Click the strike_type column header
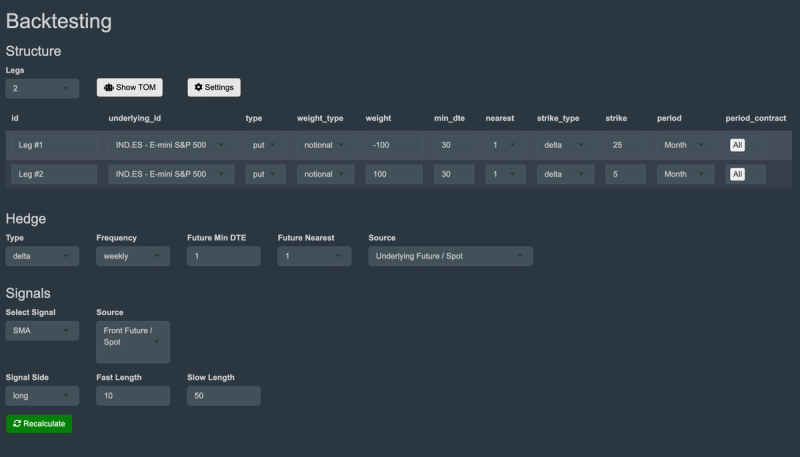 [x=558, y=118]
